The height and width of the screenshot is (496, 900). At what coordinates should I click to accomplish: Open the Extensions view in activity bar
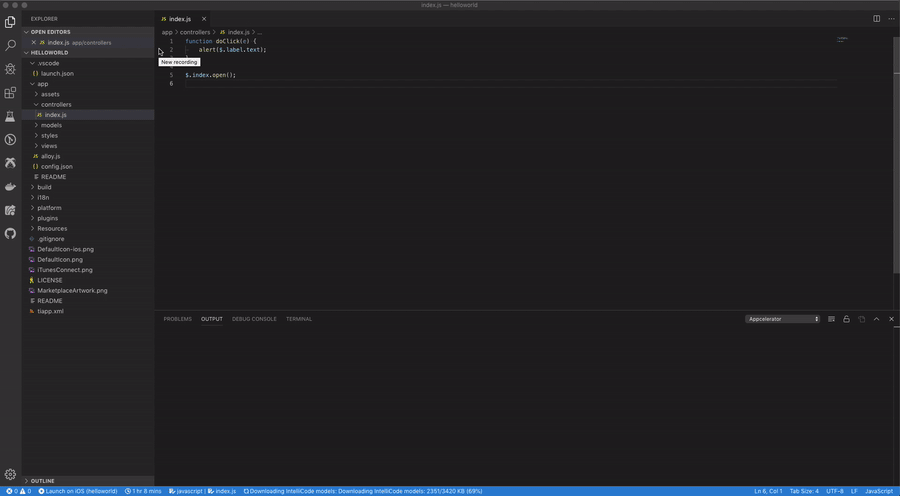point(10,92)
